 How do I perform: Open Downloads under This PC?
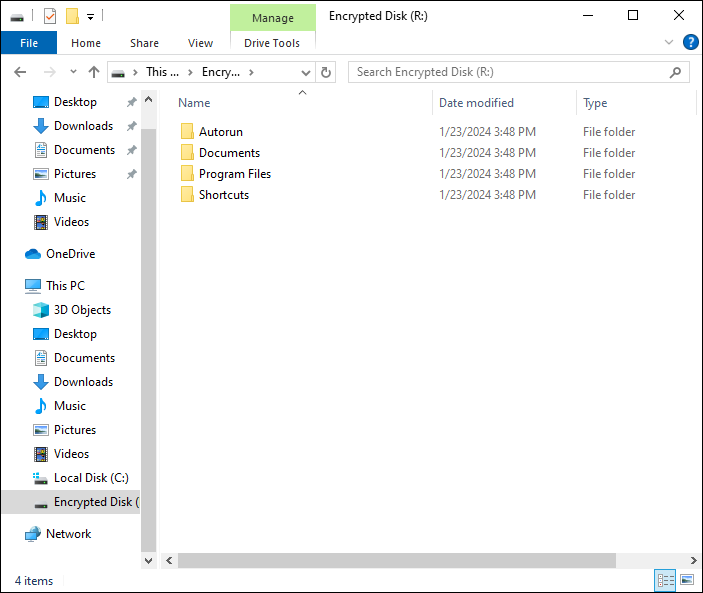(83, 382)
